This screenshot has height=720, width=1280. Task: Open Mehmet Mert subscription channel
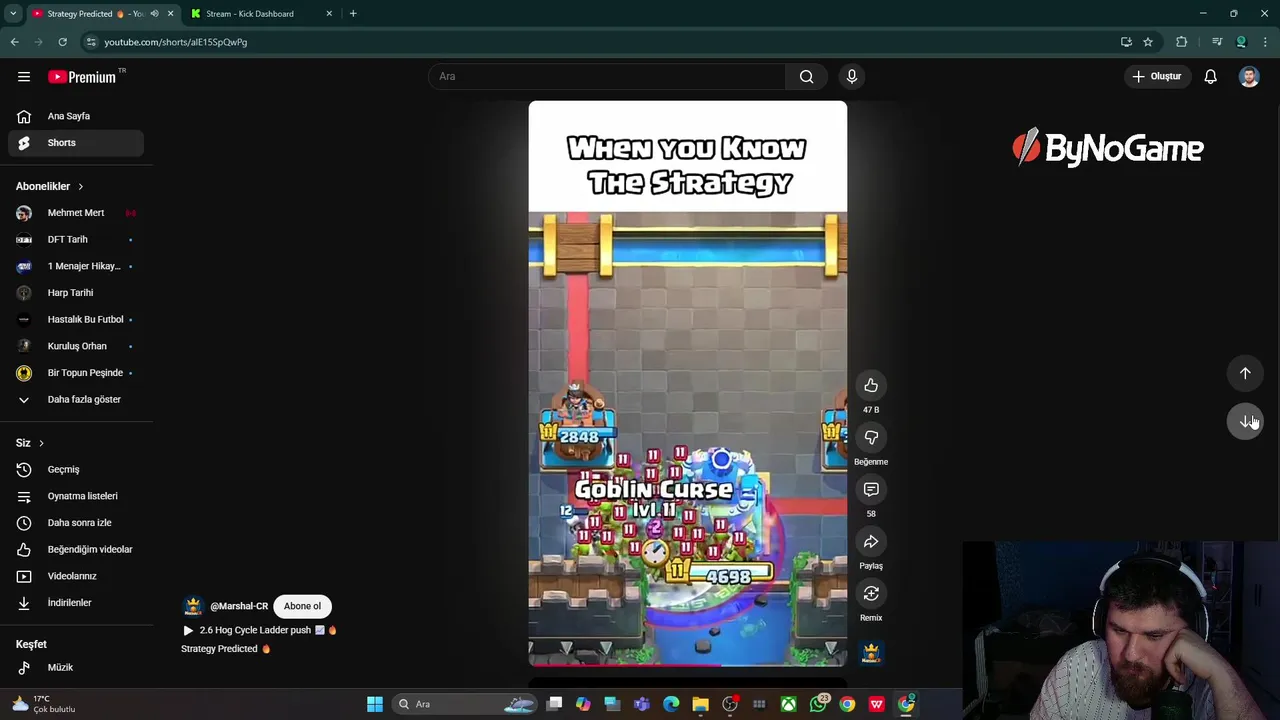coord(76,213)
